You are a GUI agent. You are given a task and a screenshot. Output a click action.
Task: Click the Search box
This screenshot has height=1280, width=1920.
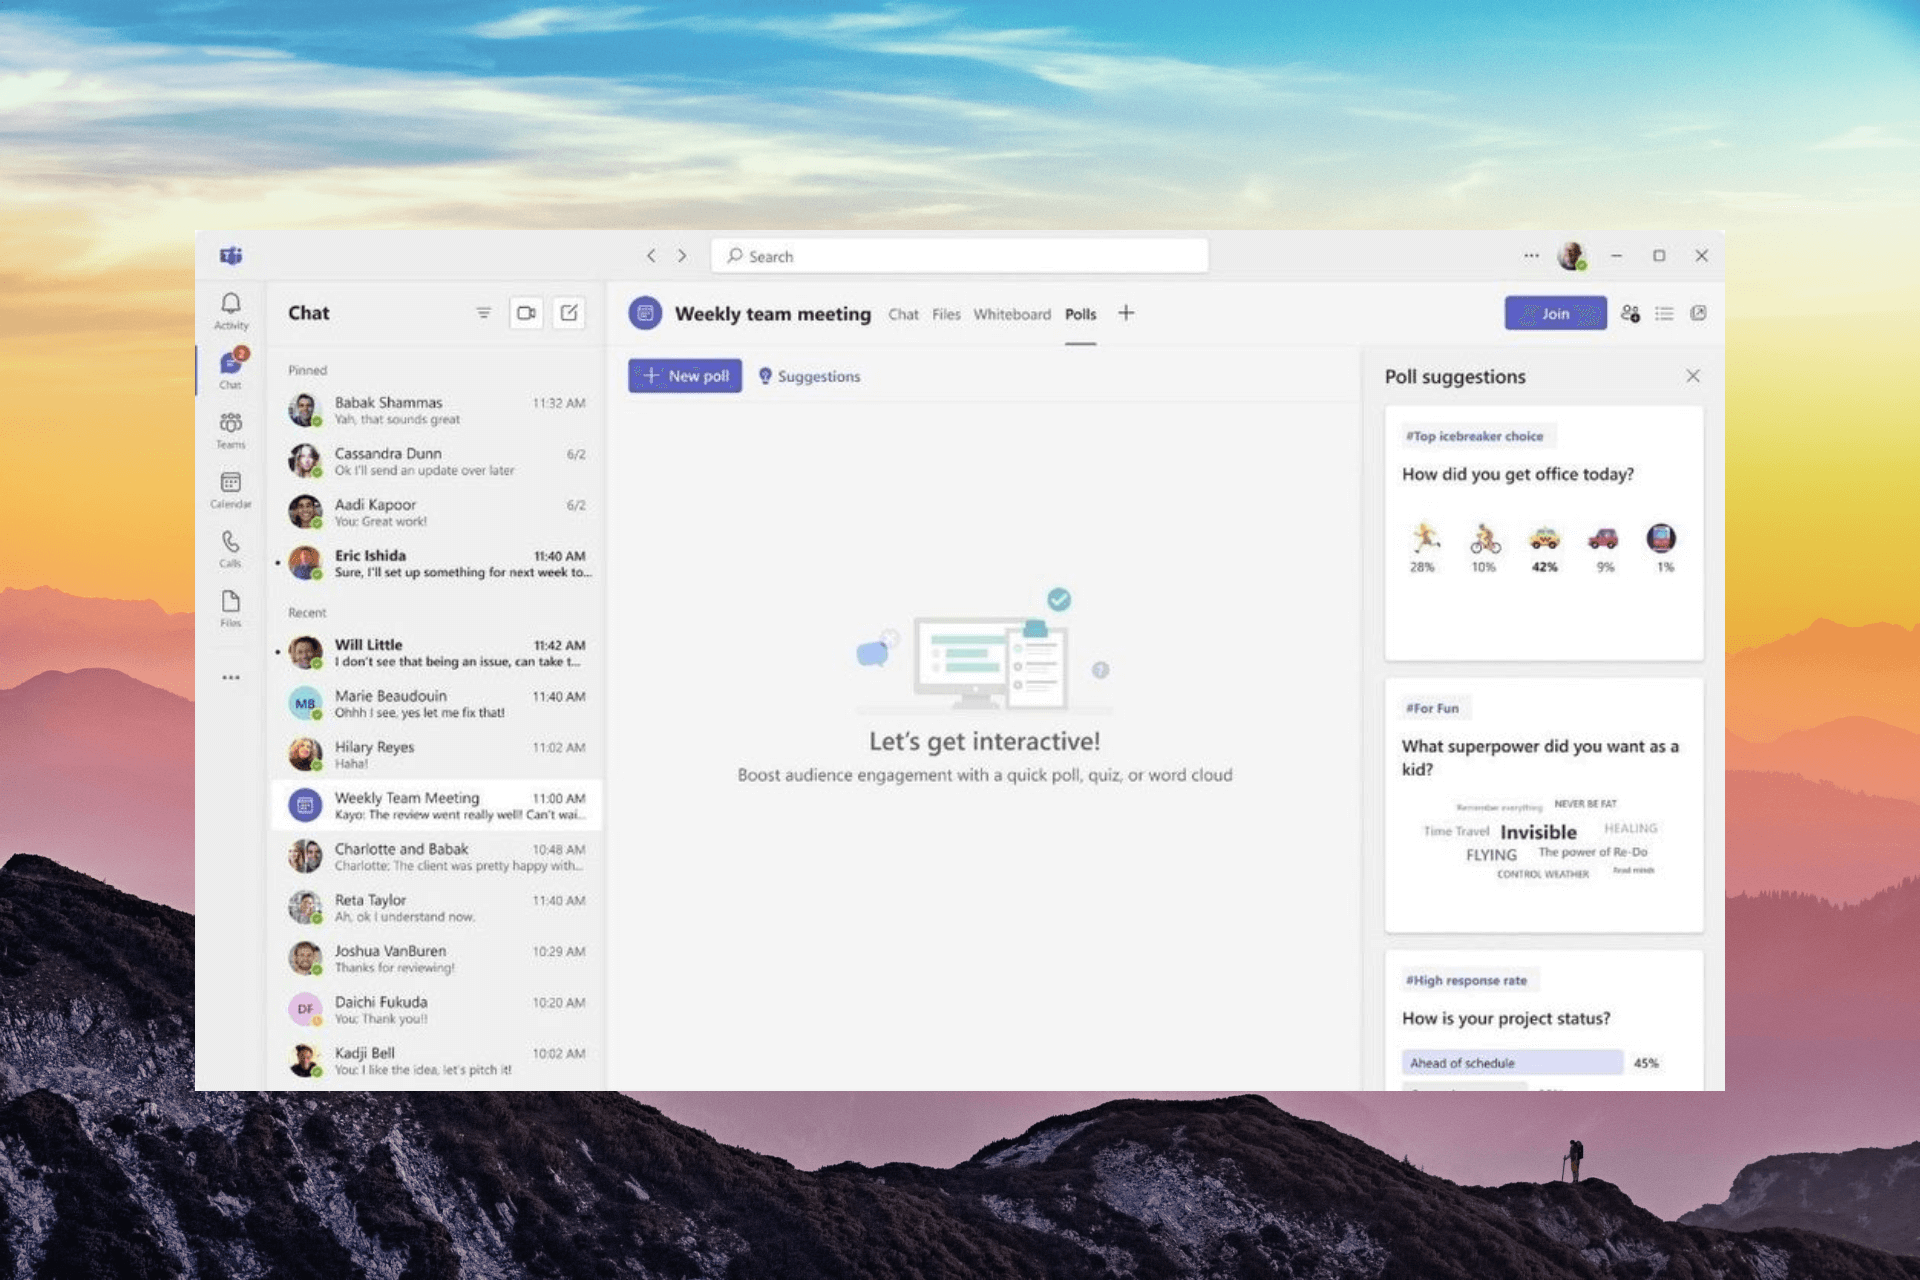959,256
